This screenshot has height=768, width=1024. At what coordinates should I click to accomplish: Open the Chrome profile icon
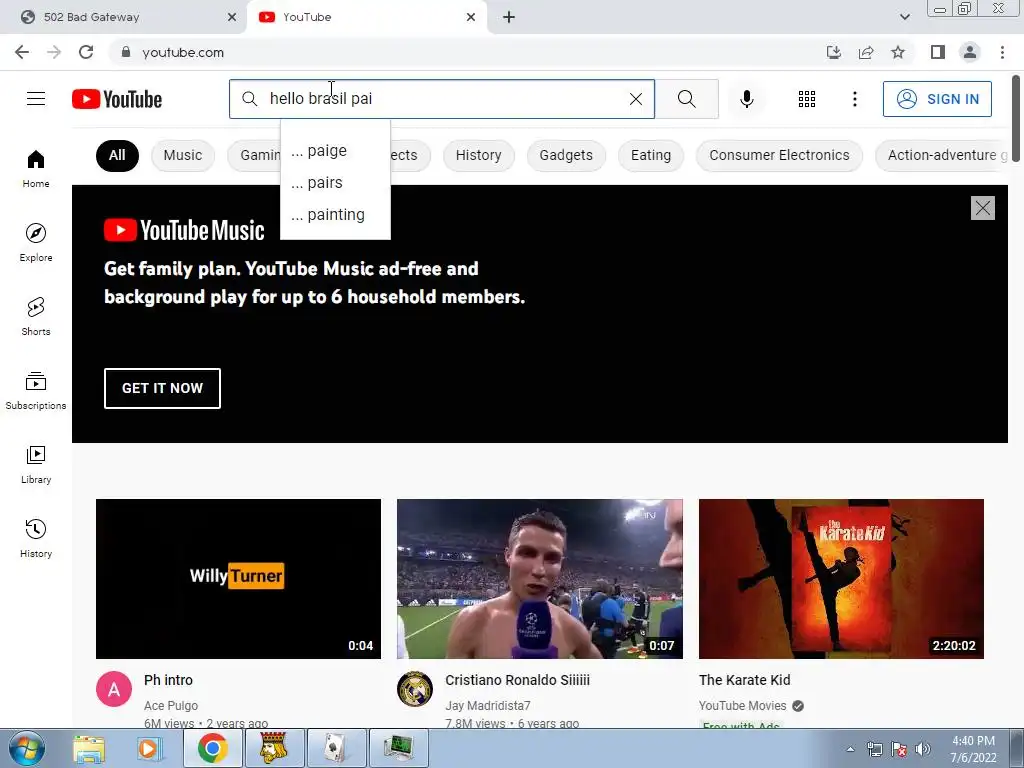(x=970, y=52)
